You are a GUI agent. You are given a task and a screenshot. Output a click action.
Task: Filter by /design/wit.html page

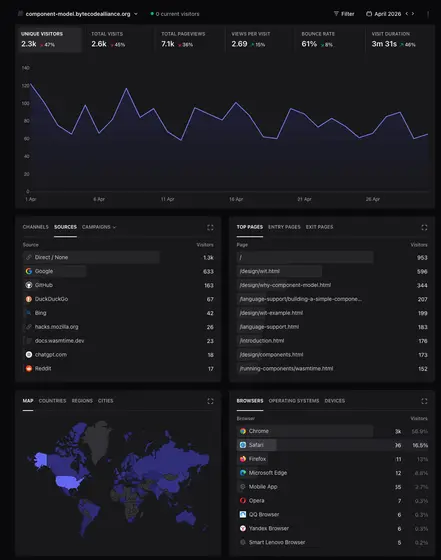click(x=260, y=271)
